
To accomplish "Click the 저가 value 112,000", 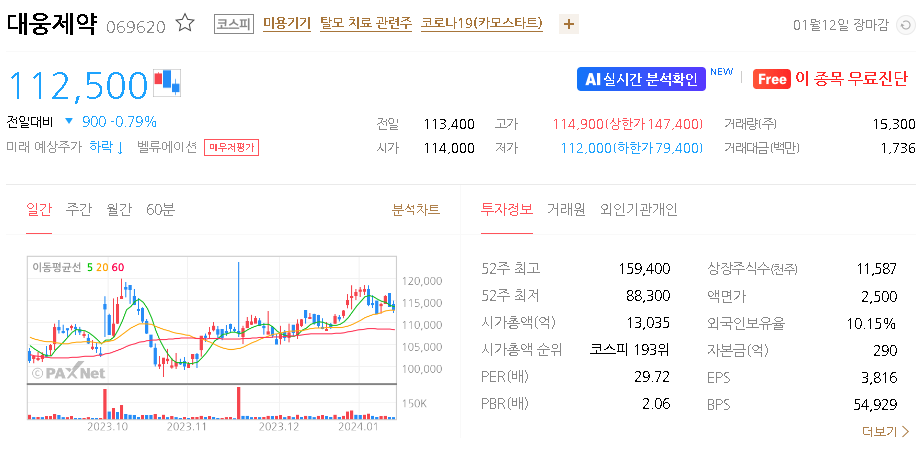I will [x=586, y=148].
